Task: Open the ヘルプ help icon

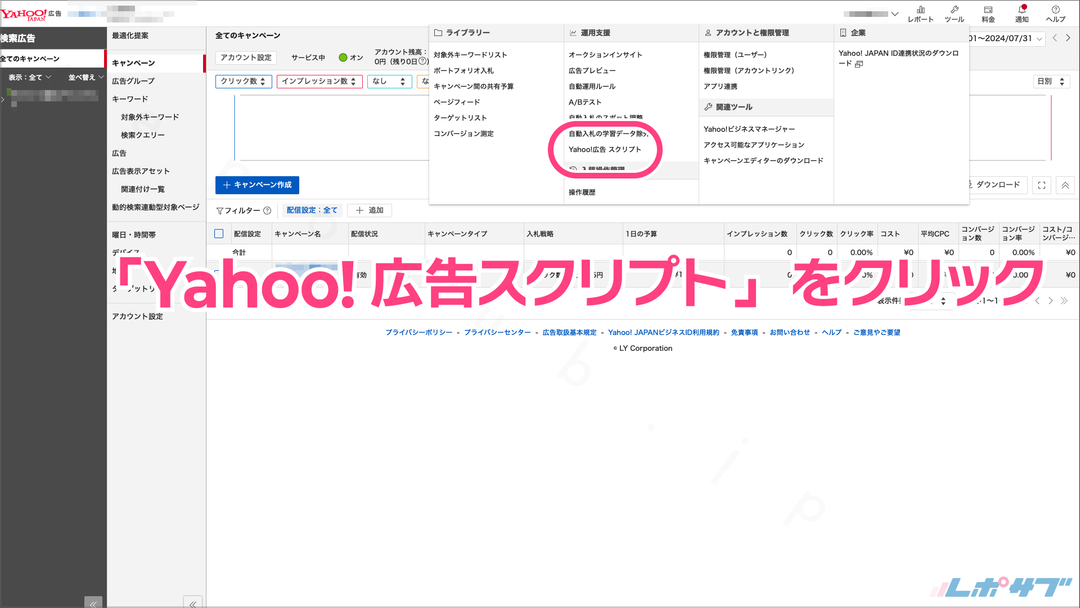Action: tap(1055, 14)
